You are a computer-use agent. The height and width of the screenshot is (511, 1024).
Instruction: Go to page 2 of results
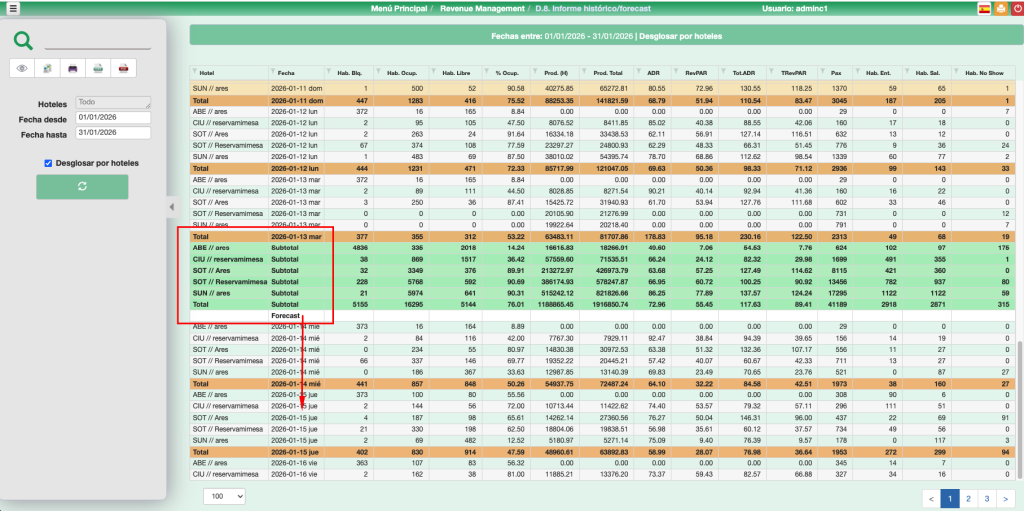tap(968, 497)
